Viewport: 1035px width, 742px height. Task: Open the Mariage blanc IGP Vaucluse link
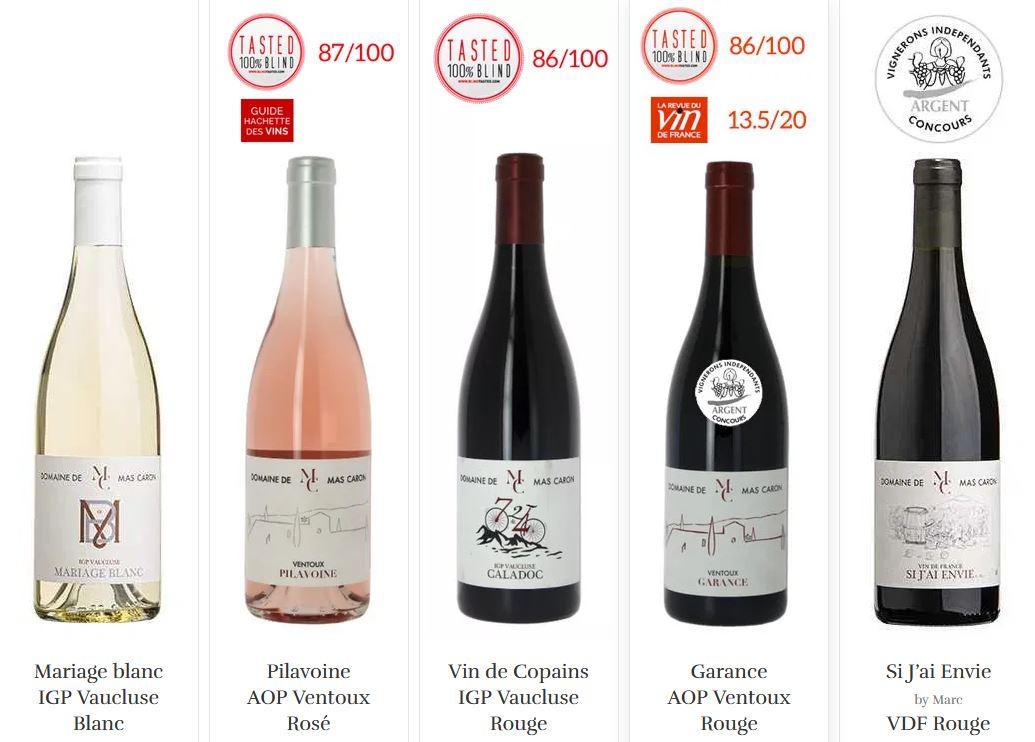coord(98,697)
